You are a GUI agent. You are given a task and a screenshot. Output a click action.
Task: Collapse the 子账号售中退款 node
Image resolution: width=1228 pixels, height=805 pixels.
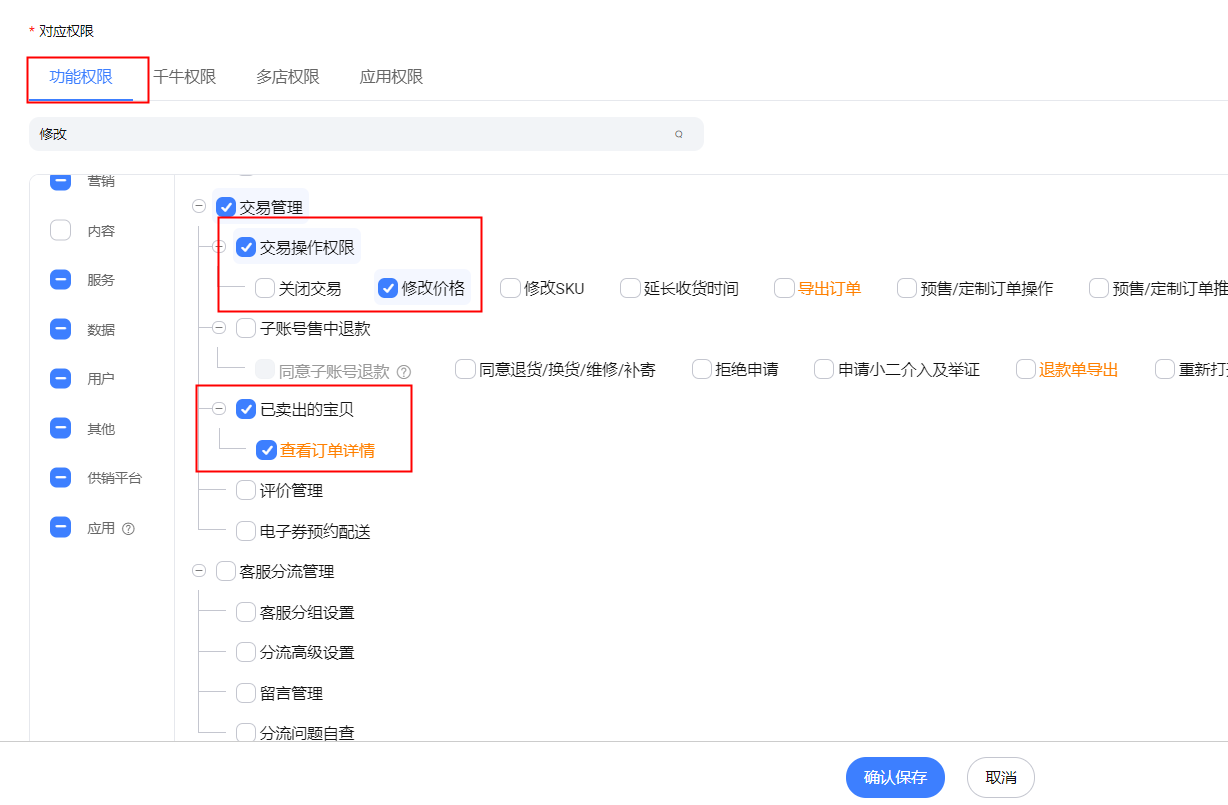click(219, 328)
